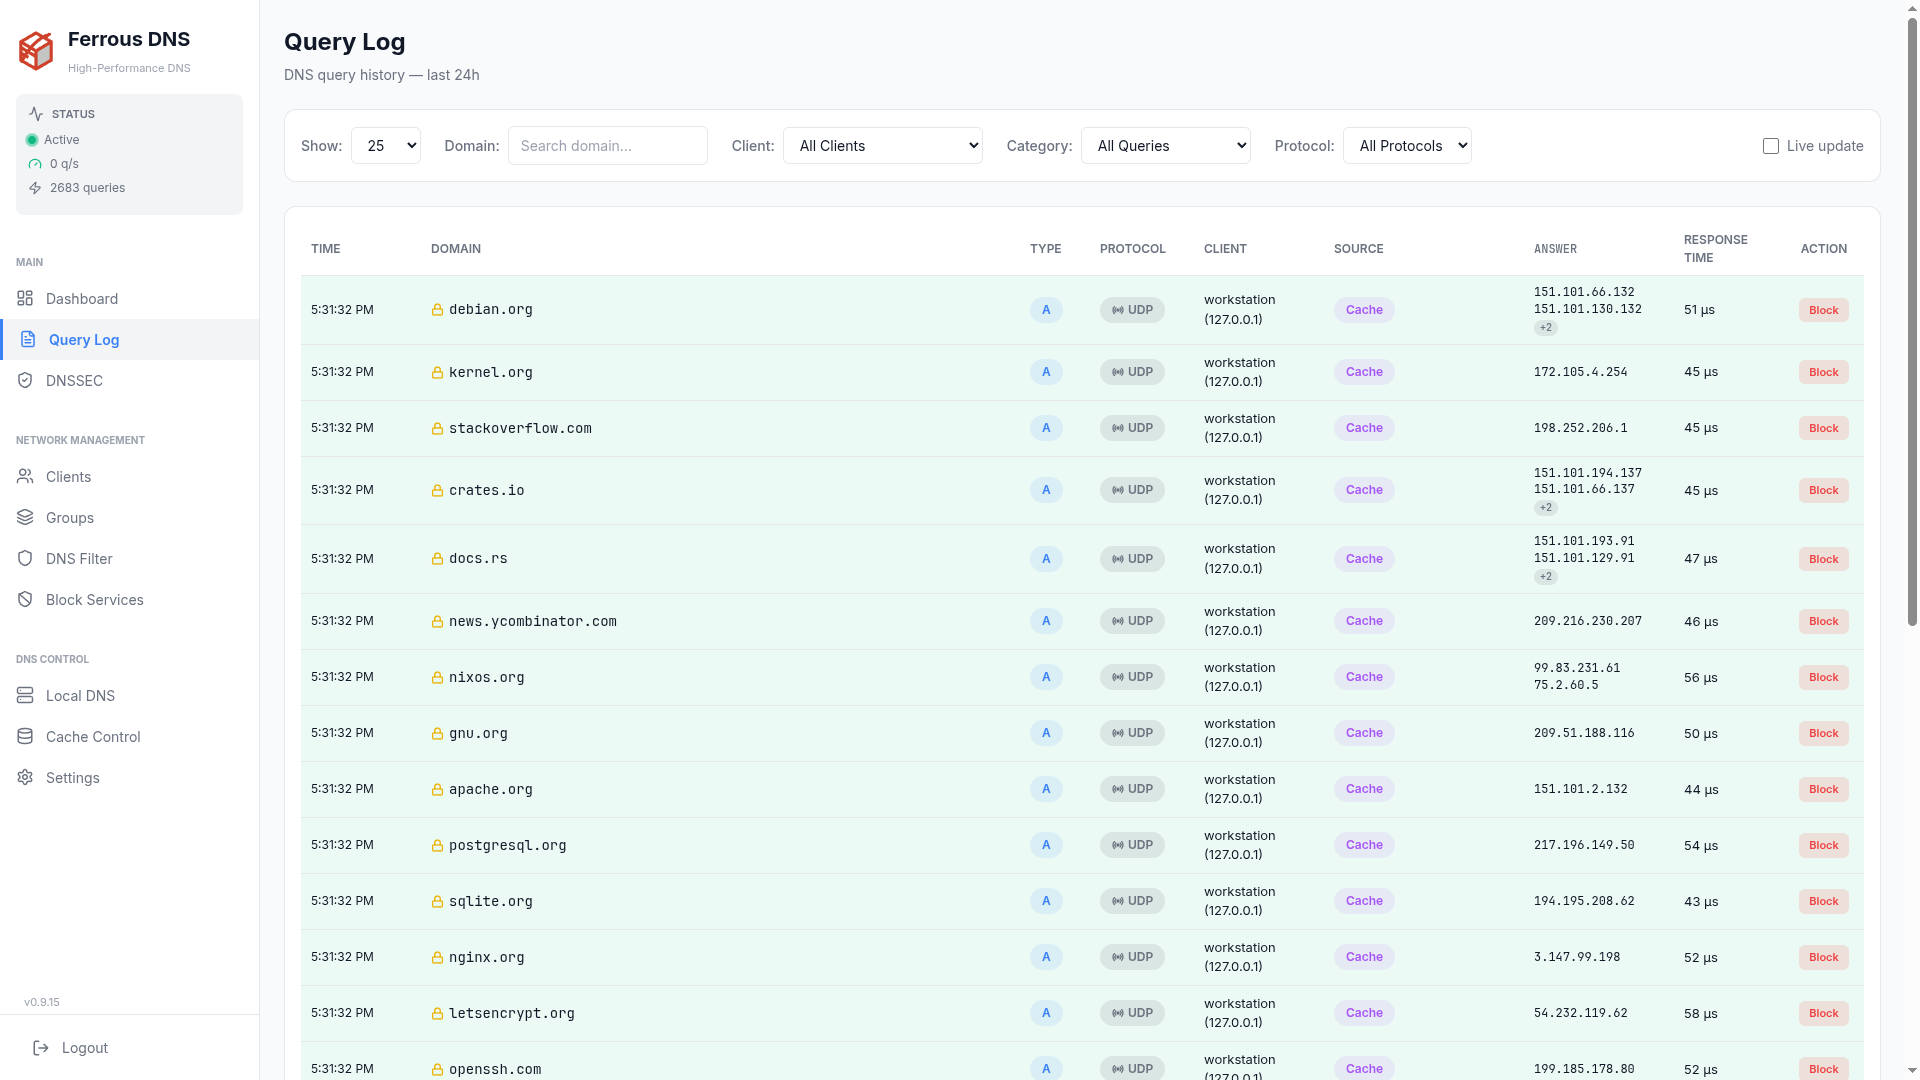Open the Cache Control sidebar page
Screen dimensions: 1920x1080
tap(130, 737)
